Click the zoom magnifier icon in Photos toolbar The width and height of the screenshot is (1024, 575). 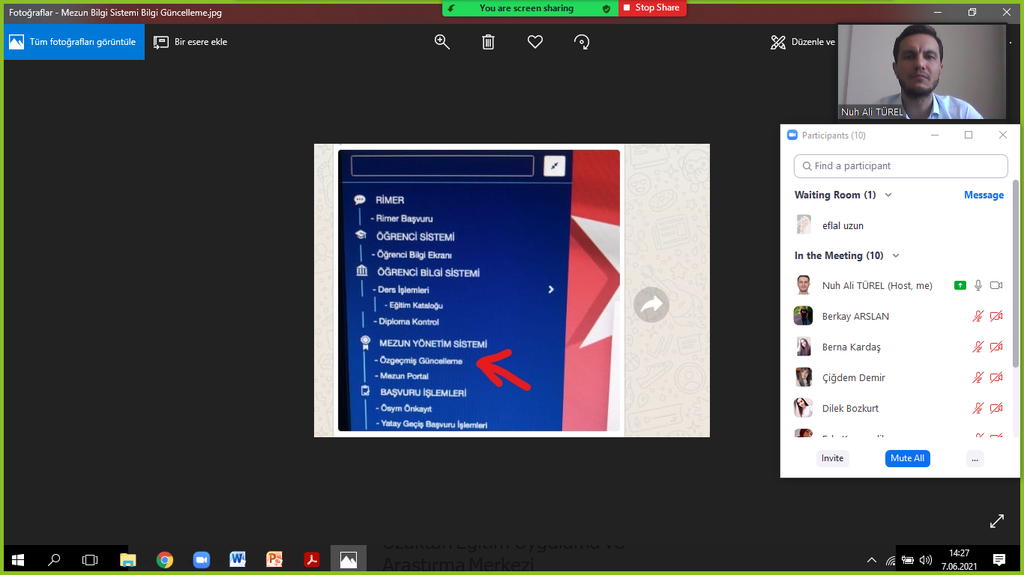click(x=442, y=42)
